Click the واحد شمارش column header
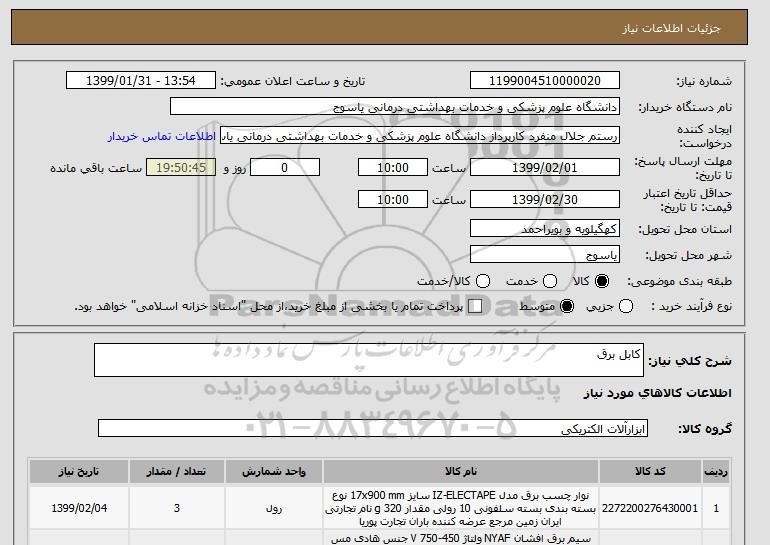 (x=274, y=471)
